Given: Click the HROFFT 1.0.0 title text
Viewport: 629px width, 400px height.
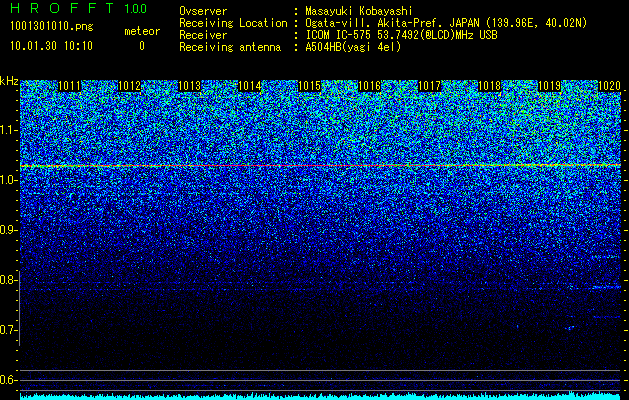Looking at the screenshot, I should coord(79,8).
